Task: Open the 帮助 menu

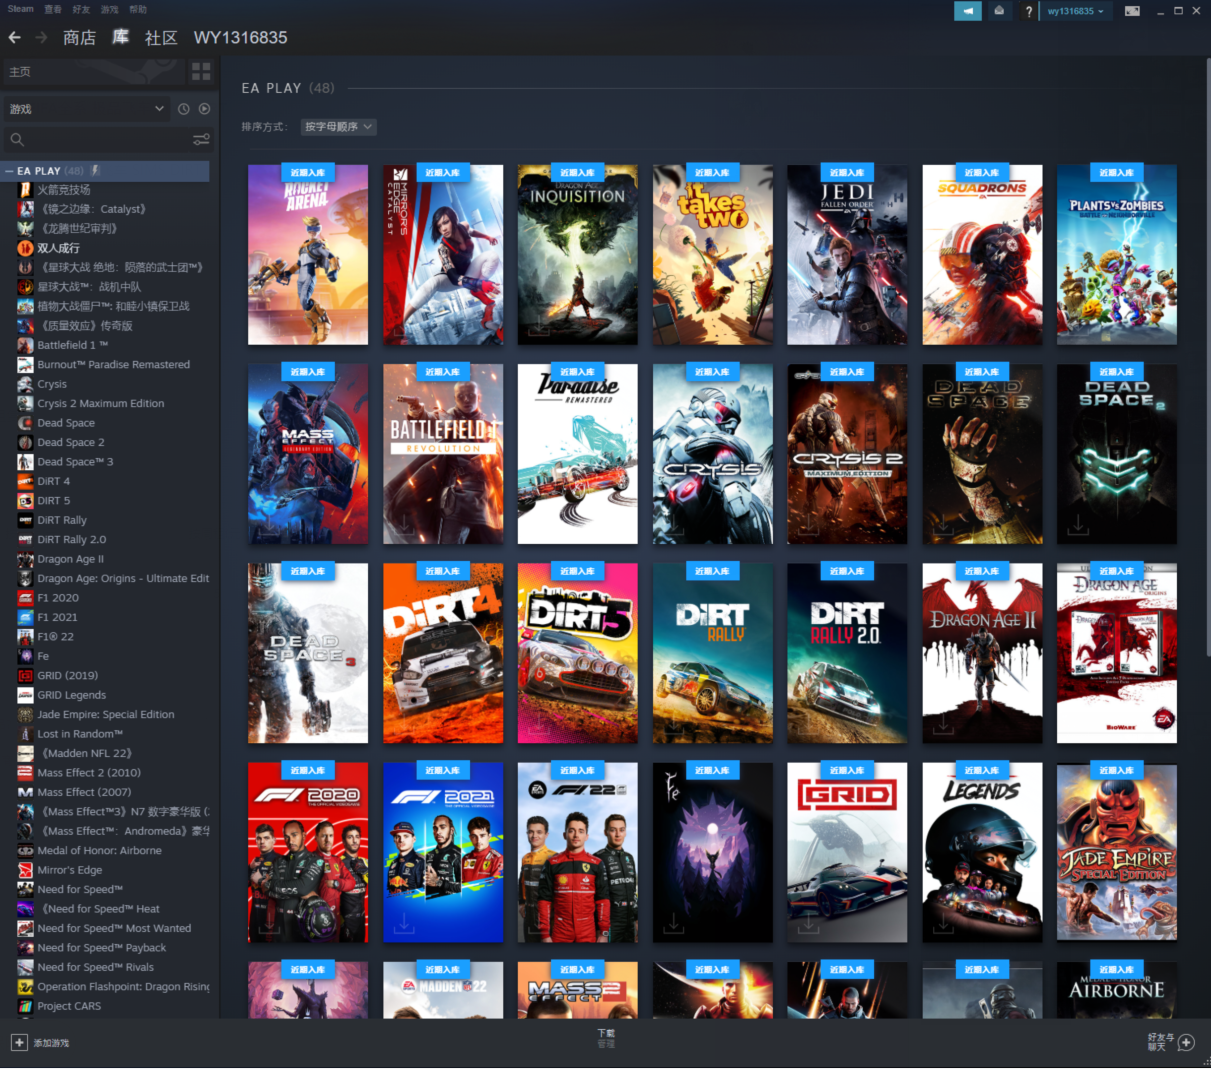Action: (138, 9)
